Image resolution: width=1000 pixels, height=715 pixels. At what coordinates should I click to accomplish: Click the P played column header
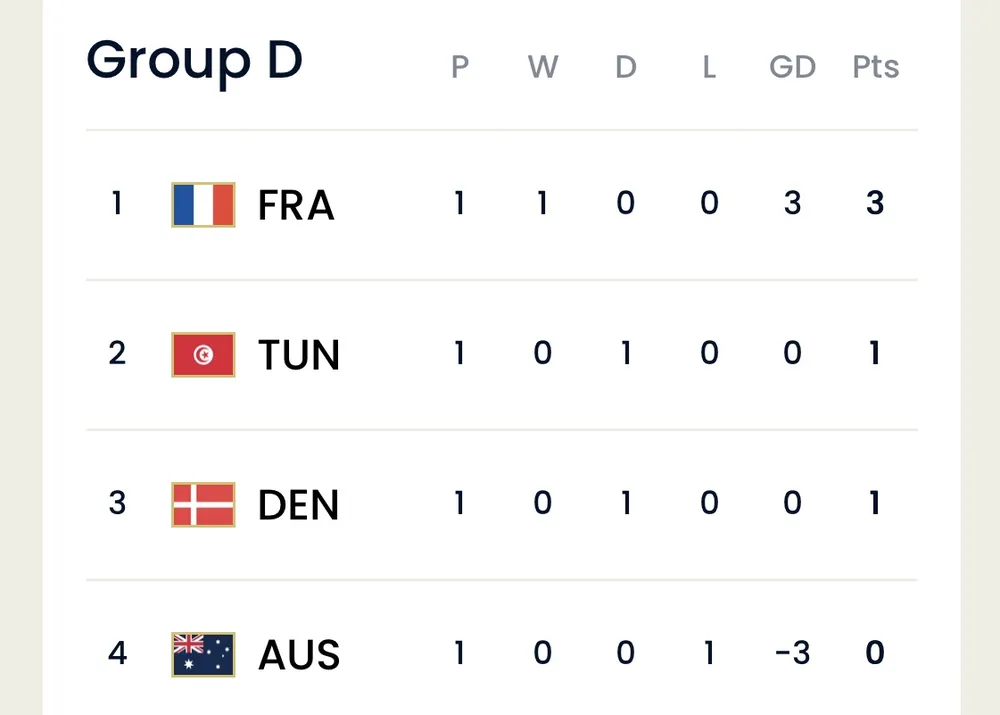[x=460, y=67]
